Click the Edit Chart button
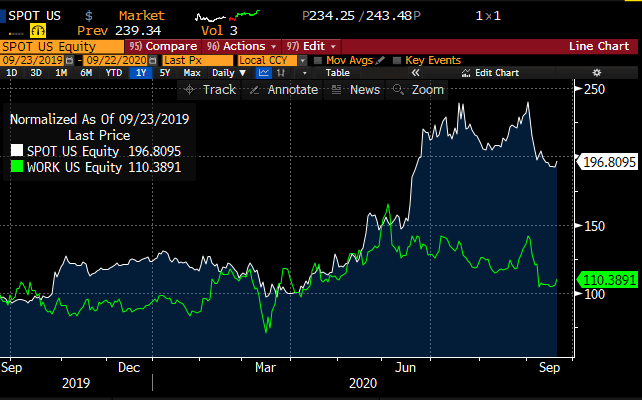The image size is (642, 400). coord(490,73)
